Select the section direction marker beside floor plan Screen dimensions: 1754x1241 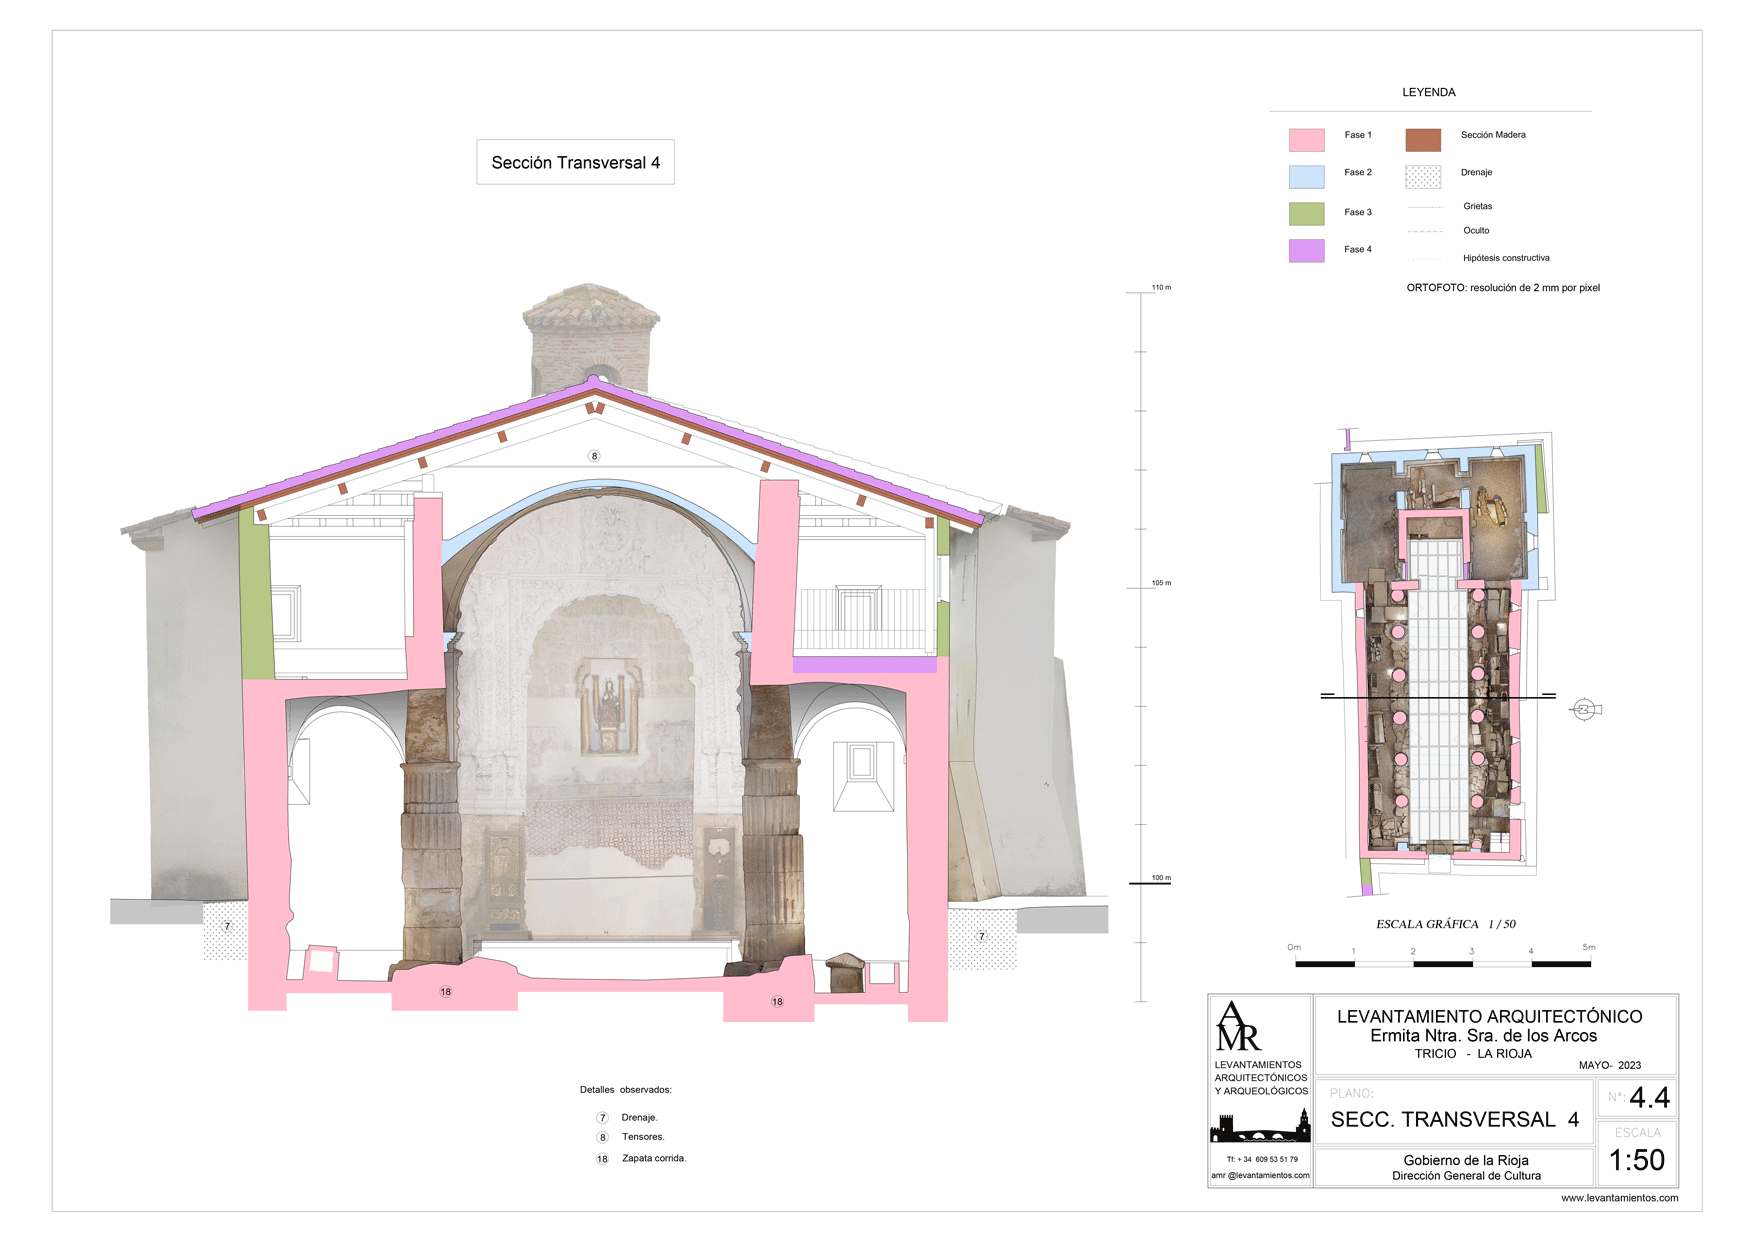[1585, 710]
